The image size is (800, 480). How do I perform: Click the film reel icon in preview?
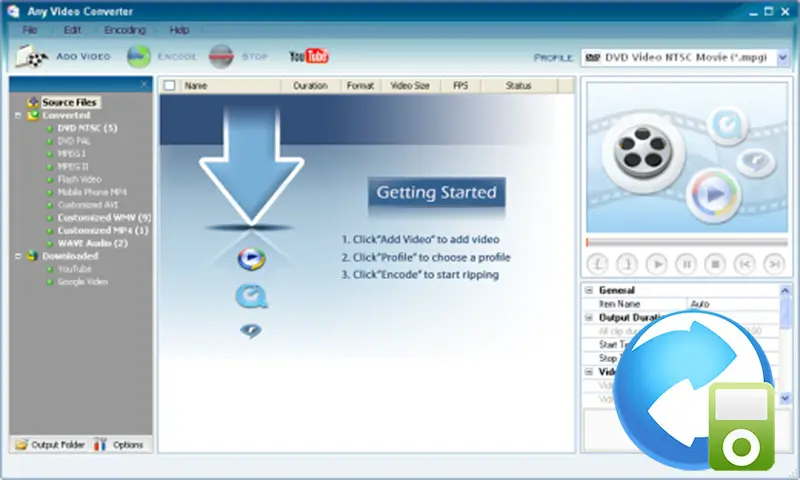click(x=642, y=151)
